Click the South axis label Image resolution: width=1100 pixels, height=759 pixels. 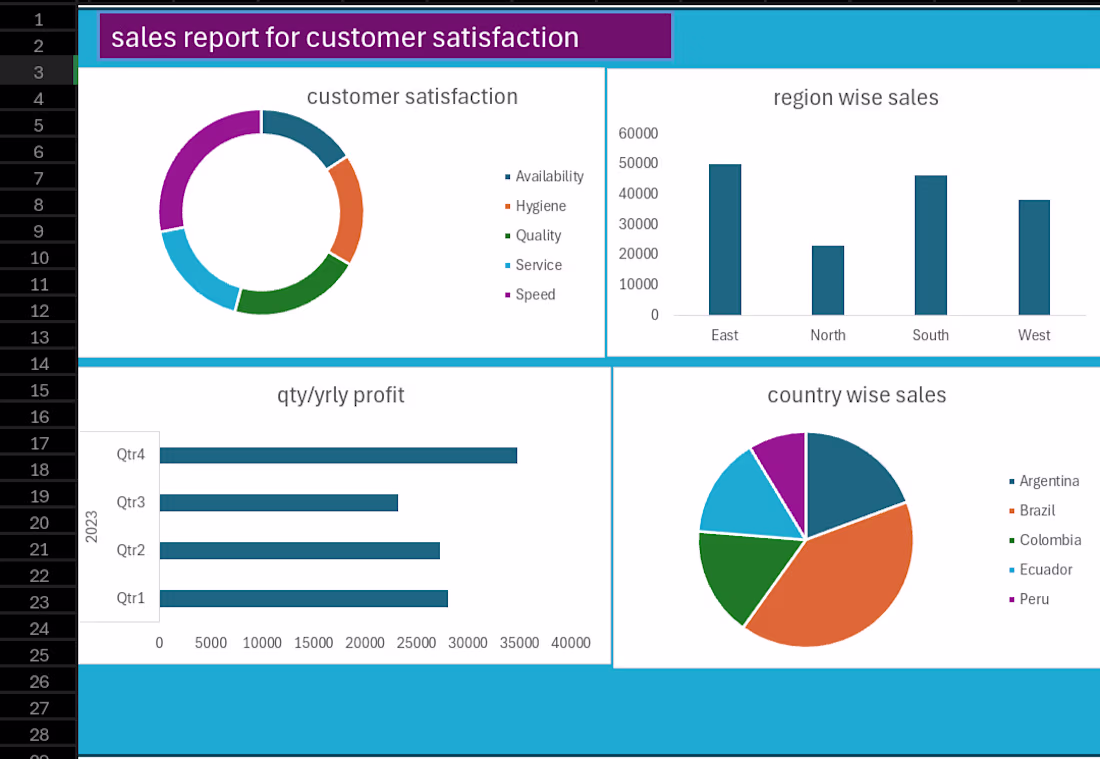click(930, 335)
